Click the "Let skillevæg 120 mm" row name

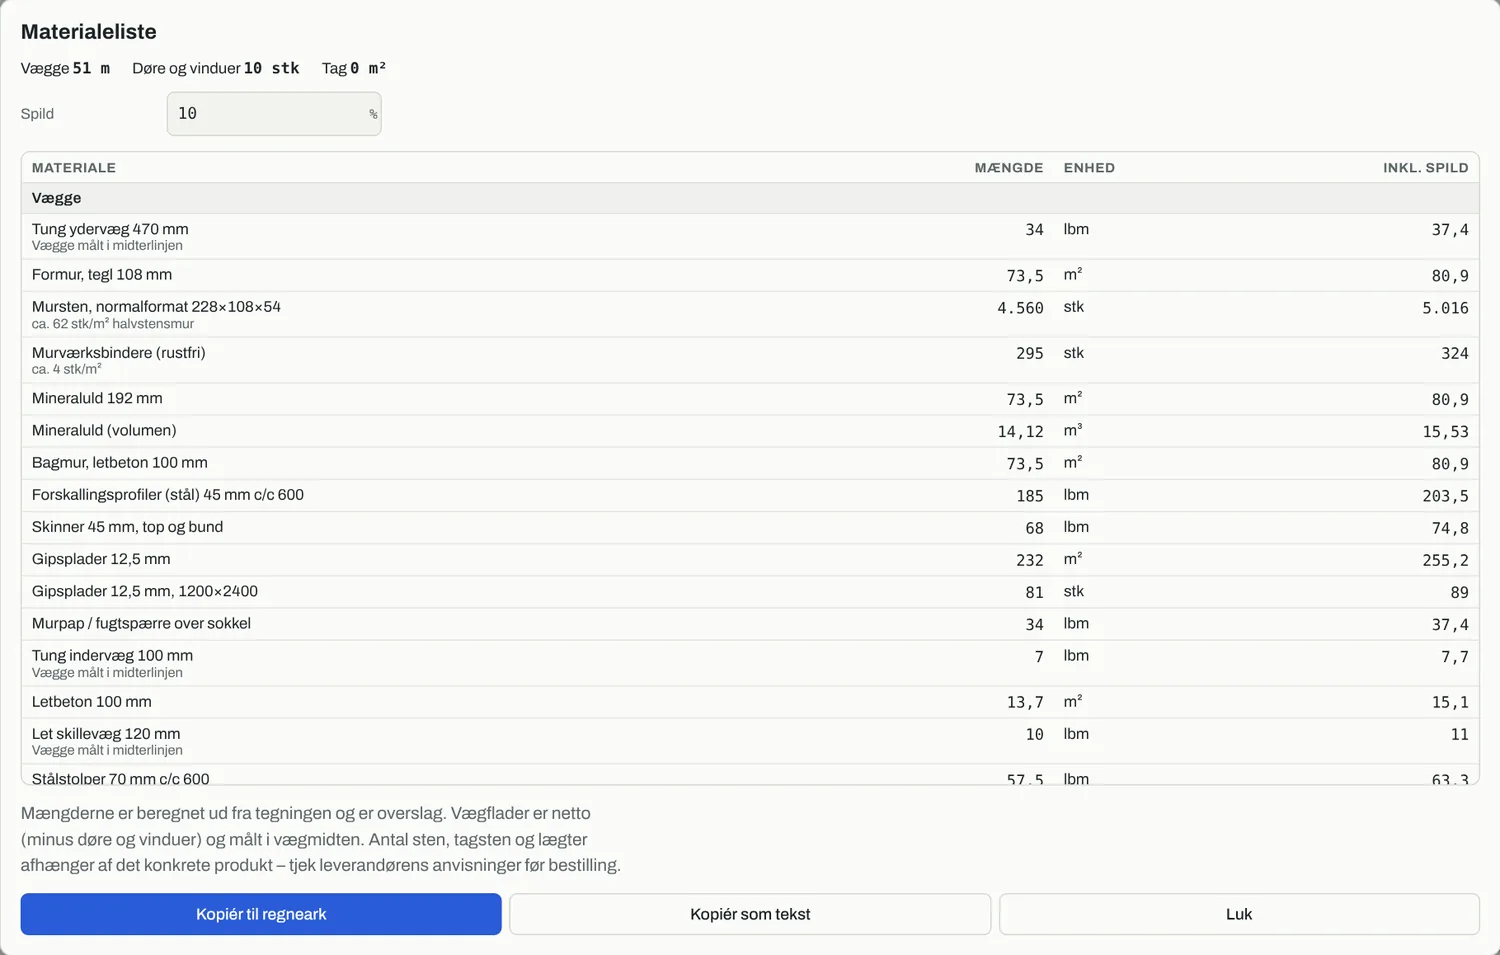[106, 734]
